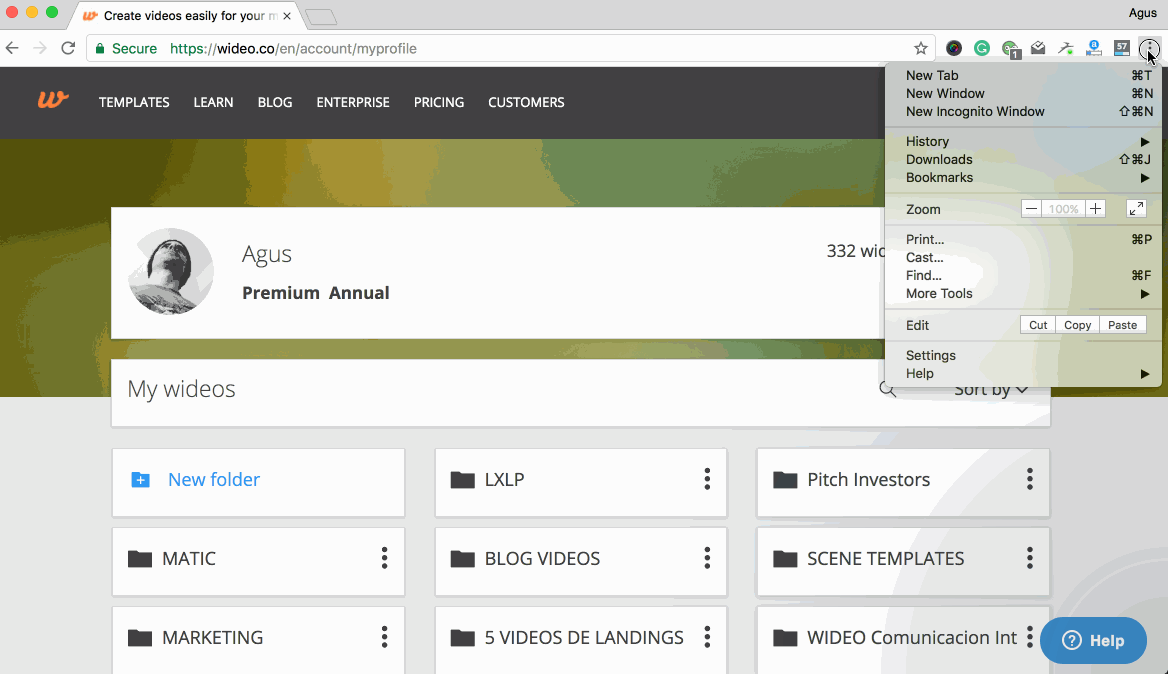Click the Grammarly extension icon
The width and height of the screenshot is (1168, 674).
coord(982,48)
